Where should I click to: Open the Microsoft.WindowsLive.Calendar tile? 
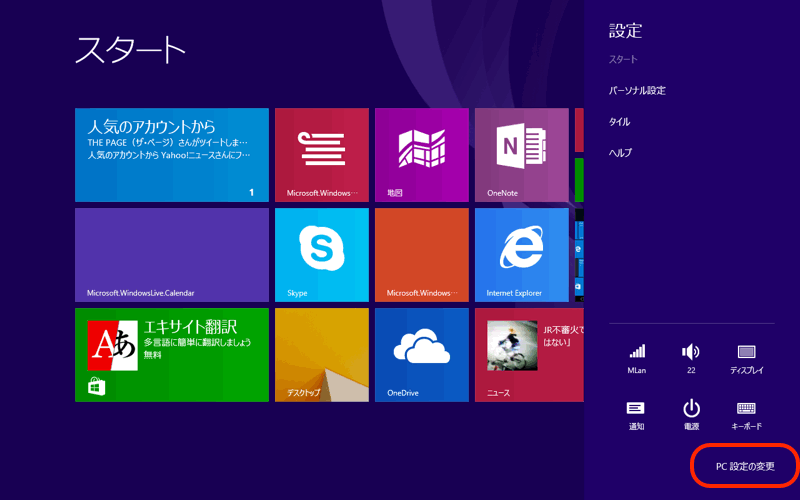coord(171,254)
